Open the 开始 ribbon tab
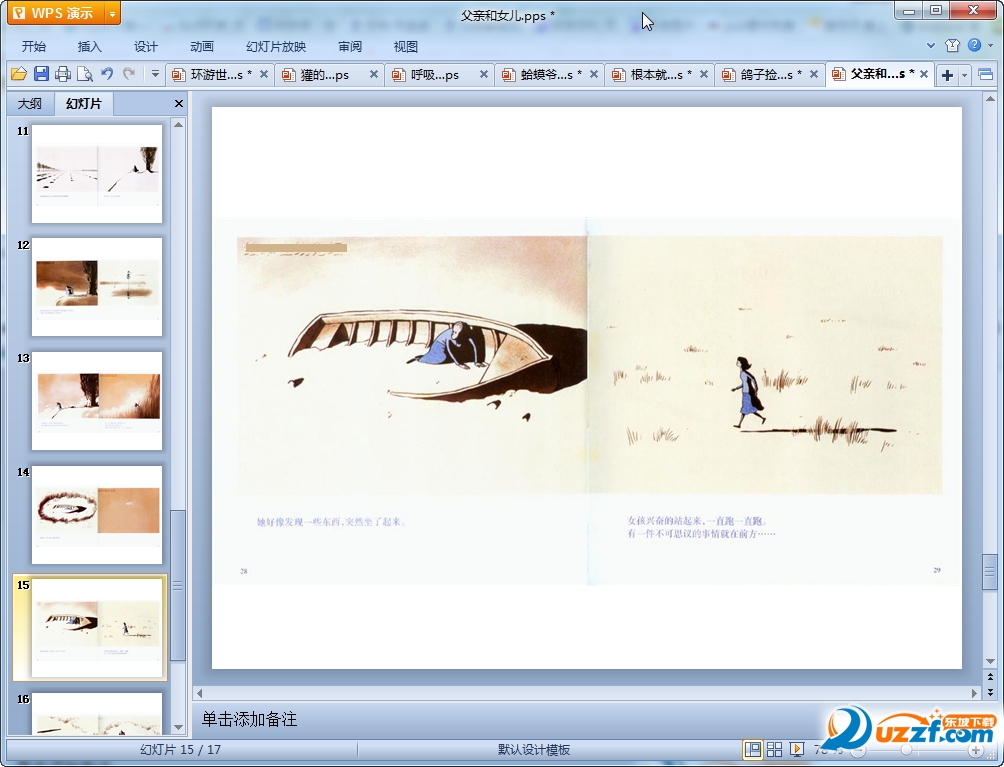This screenshot has height=767, width=1004. click(x=33, y=47)
